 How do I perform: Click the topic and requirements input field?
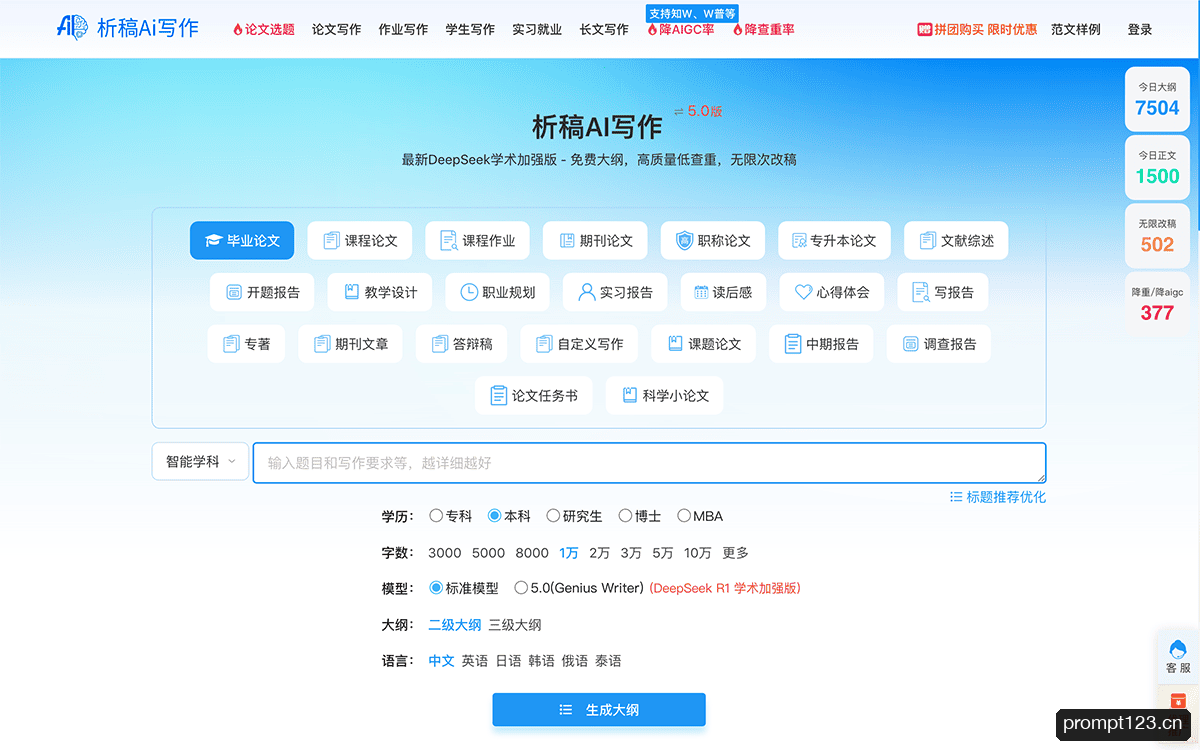(x=649, y=463)
